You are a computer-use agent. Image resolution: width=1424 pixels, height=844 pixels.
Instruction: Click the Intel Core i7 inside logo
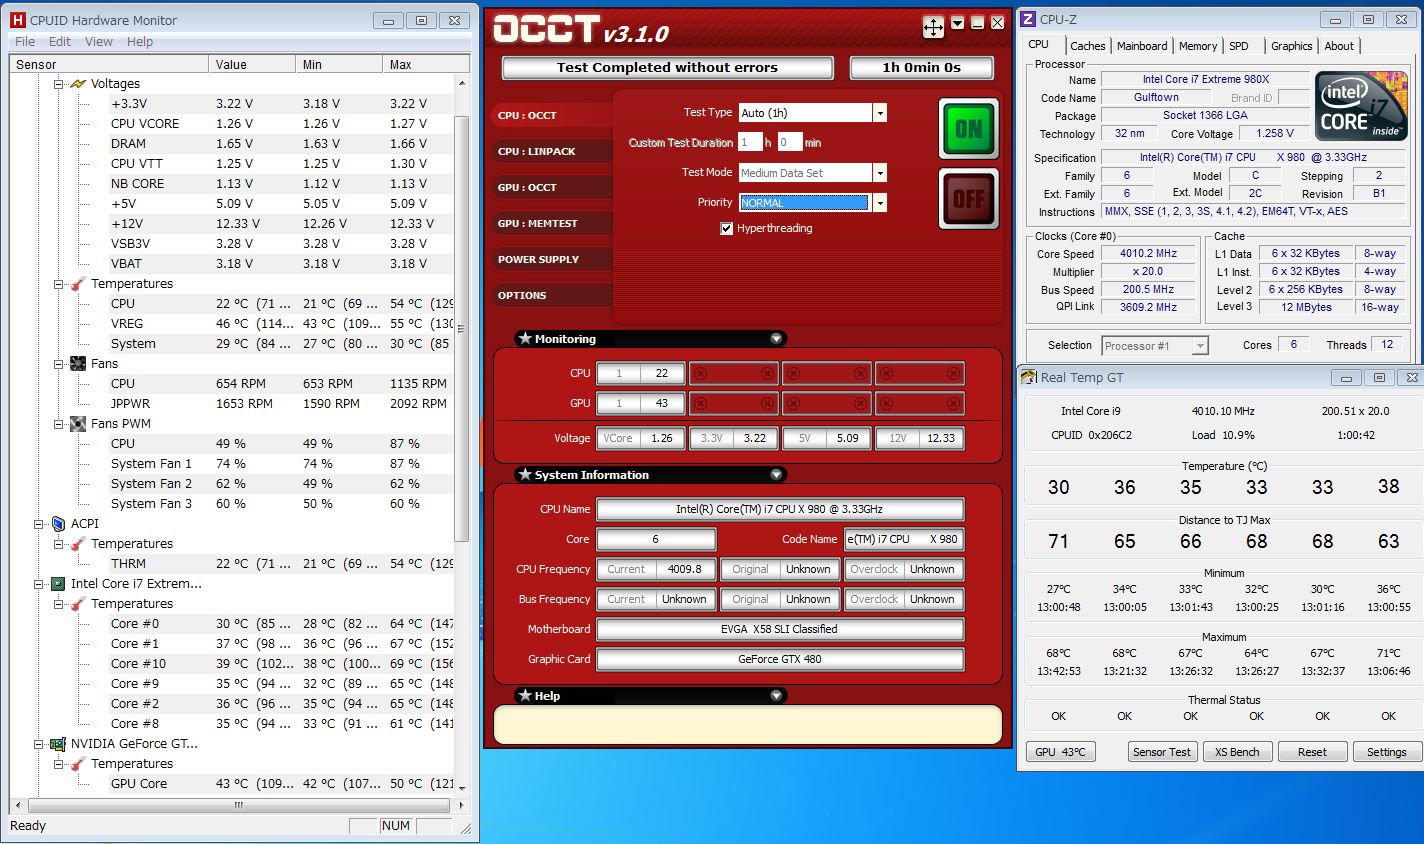click(x=1360, y=107)
